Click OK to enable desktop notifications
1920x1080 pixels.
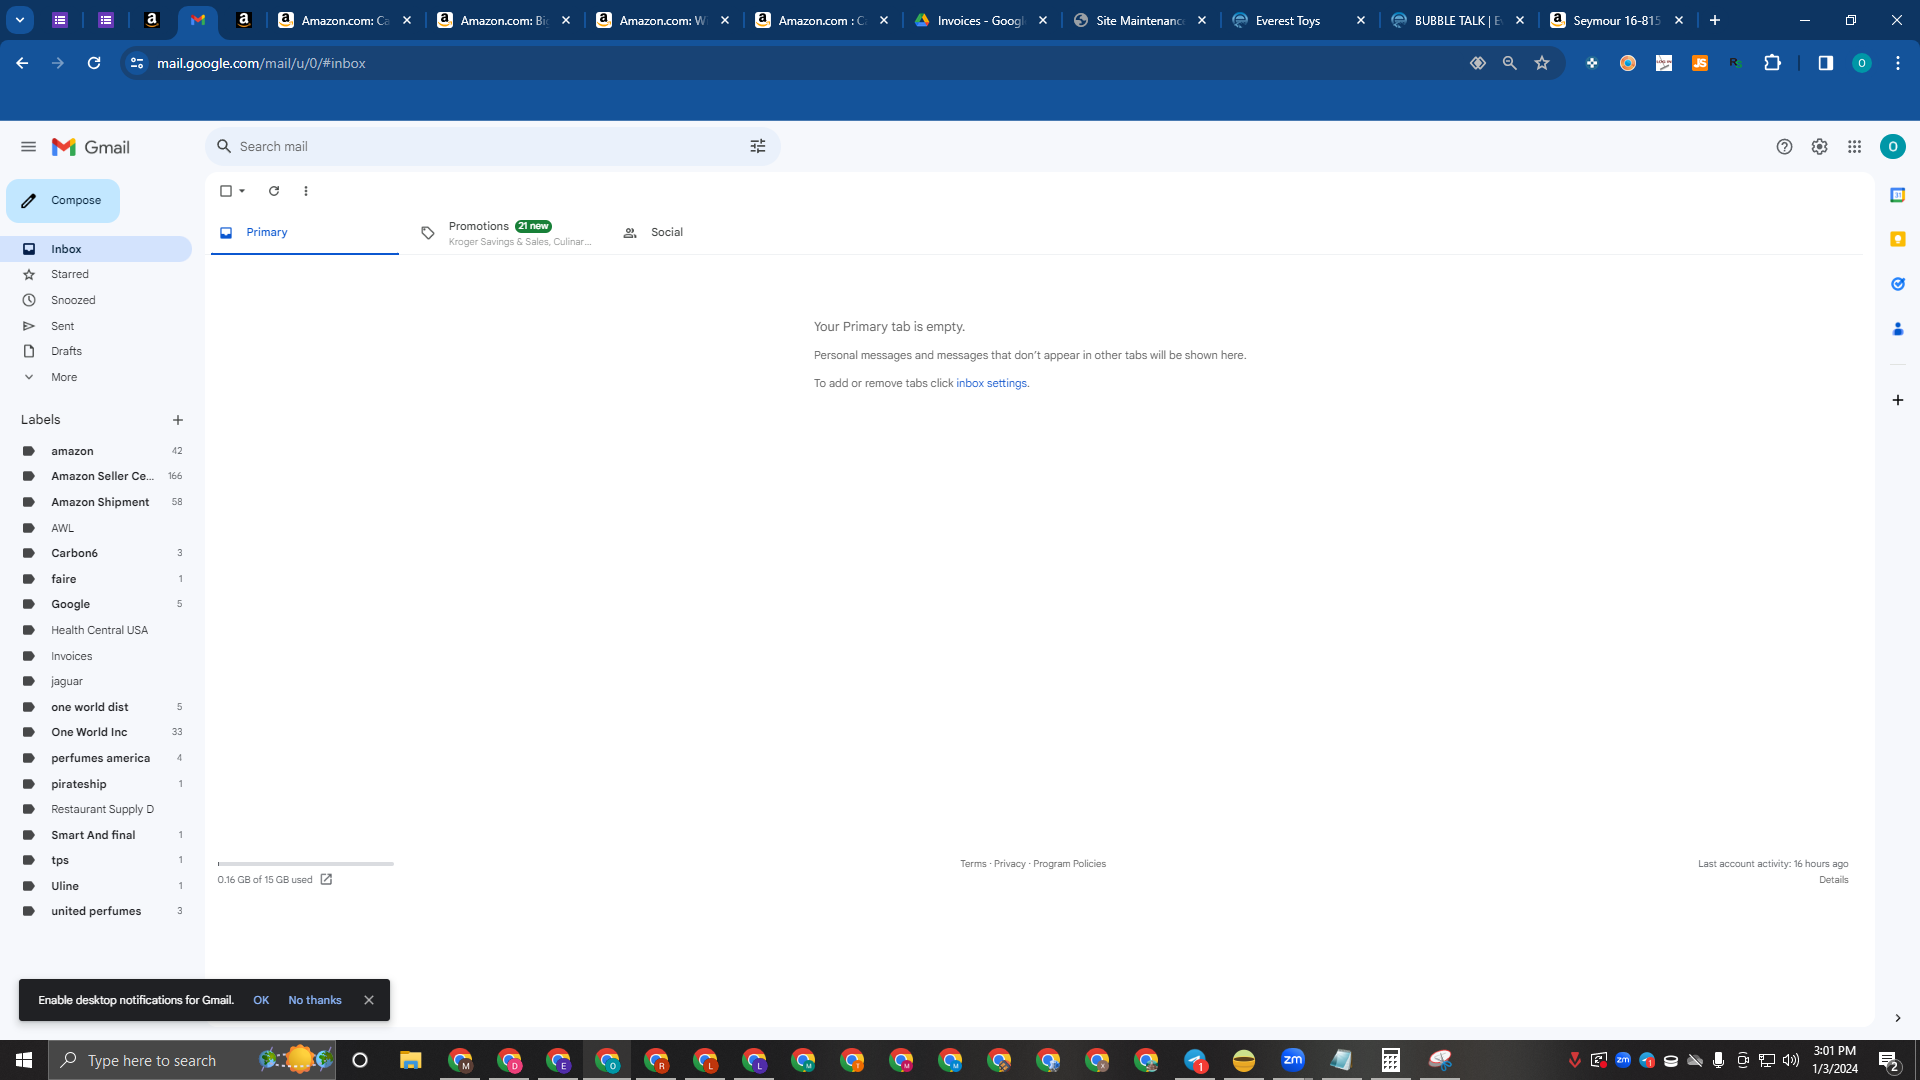[261, 1000]
